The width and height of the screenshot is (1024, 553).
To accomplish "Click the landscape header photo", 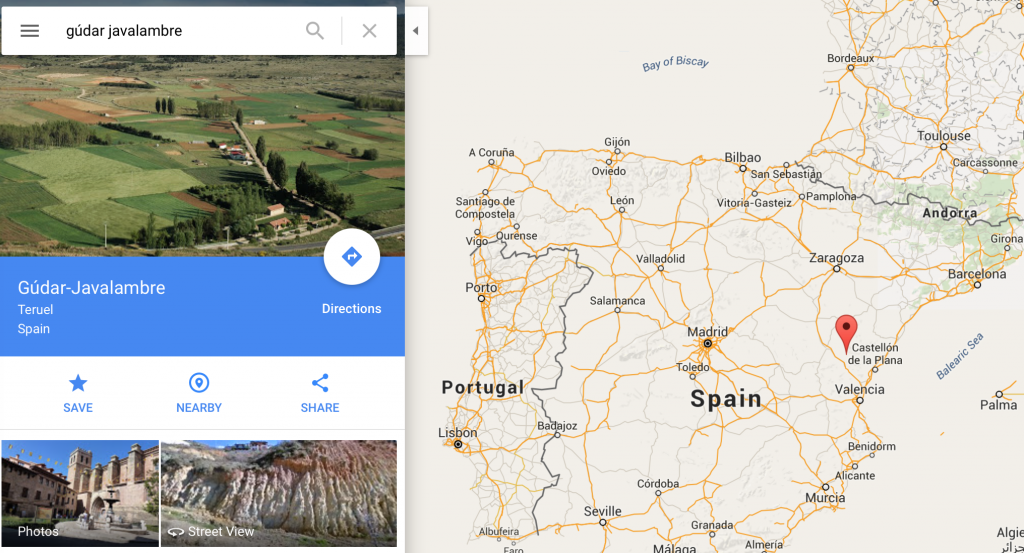I will pyautogui.click(x=202, y=155).
